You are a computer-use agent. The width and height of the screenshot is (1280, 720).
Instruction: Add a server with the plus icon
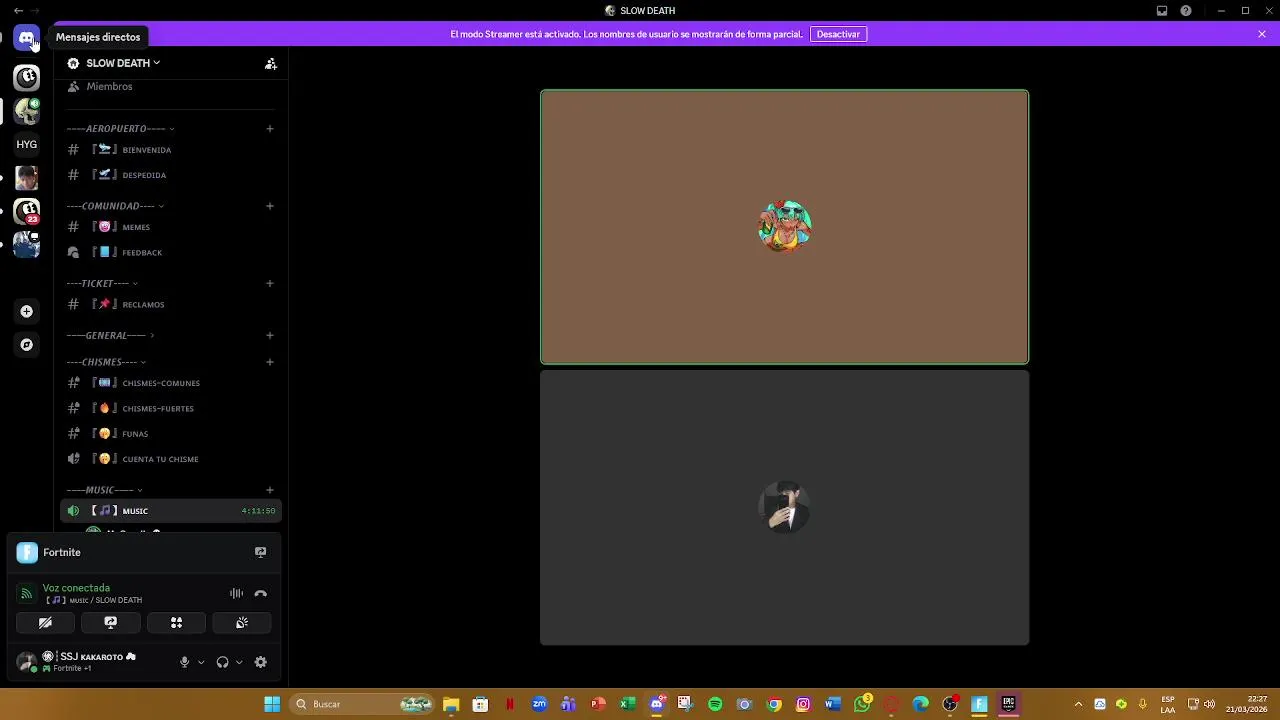click(27, 311)
